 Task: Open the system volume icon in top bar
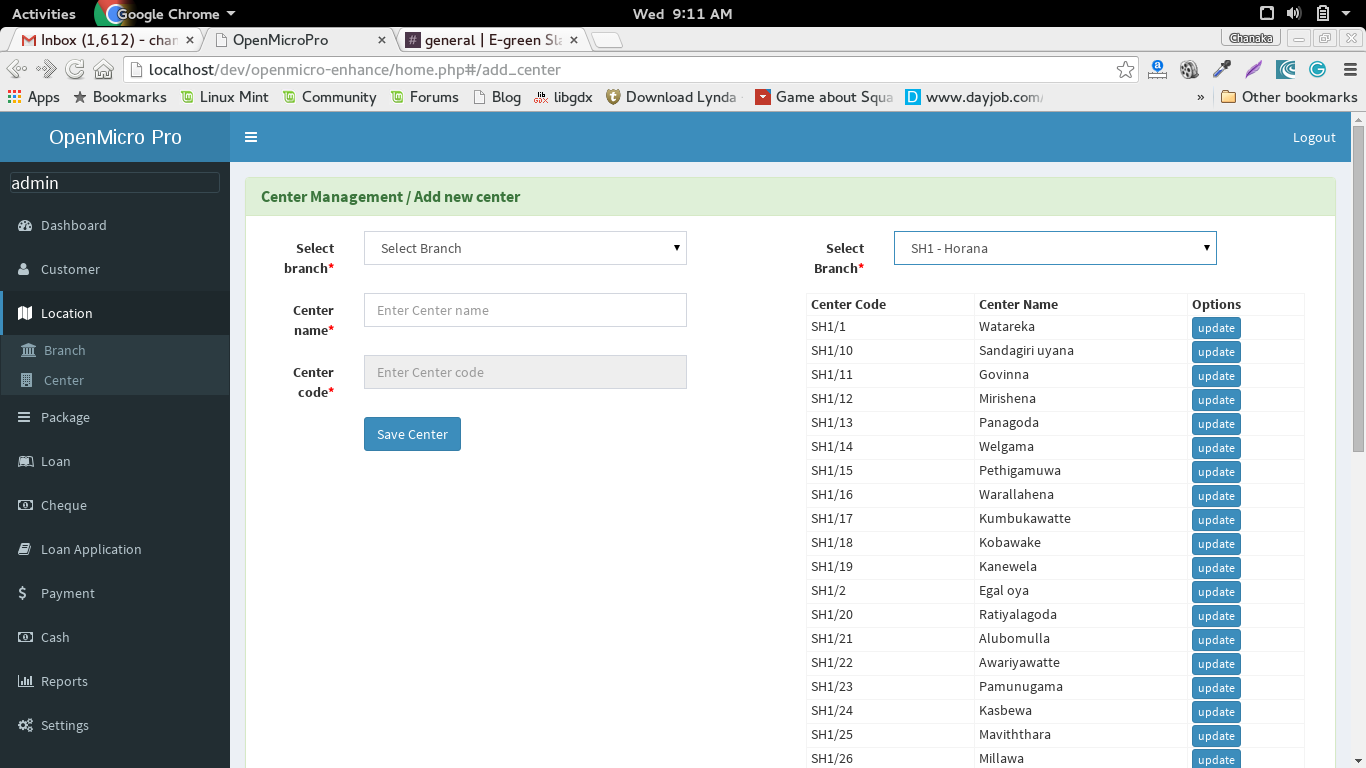[1294, 14]
